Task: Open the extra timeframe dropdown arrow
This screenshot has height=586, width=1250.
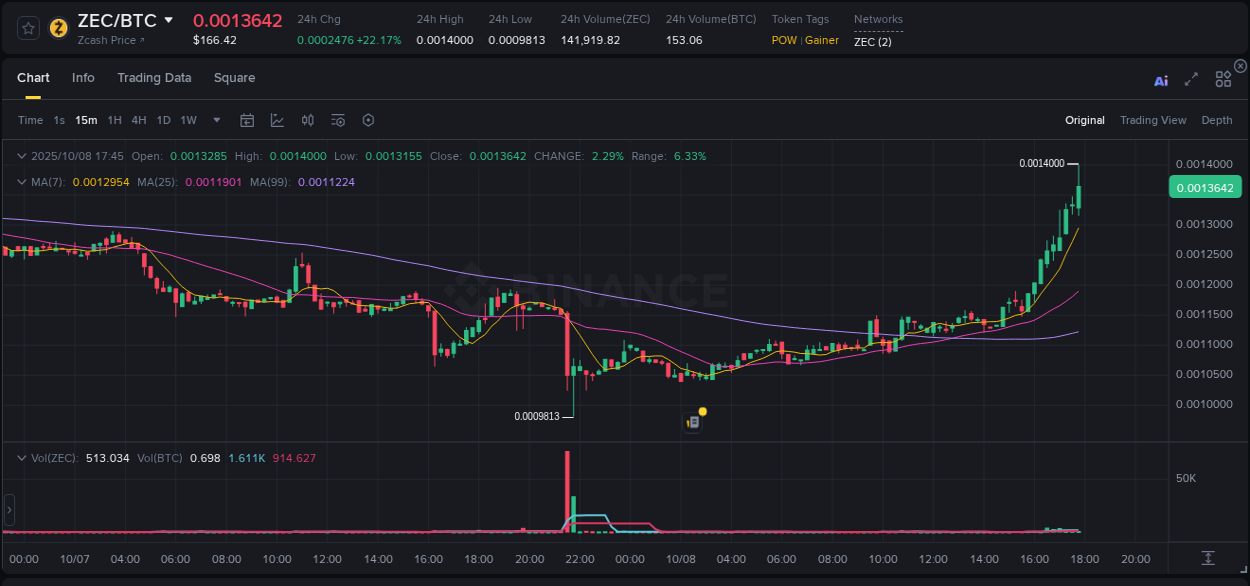Action: coord(215,120)
